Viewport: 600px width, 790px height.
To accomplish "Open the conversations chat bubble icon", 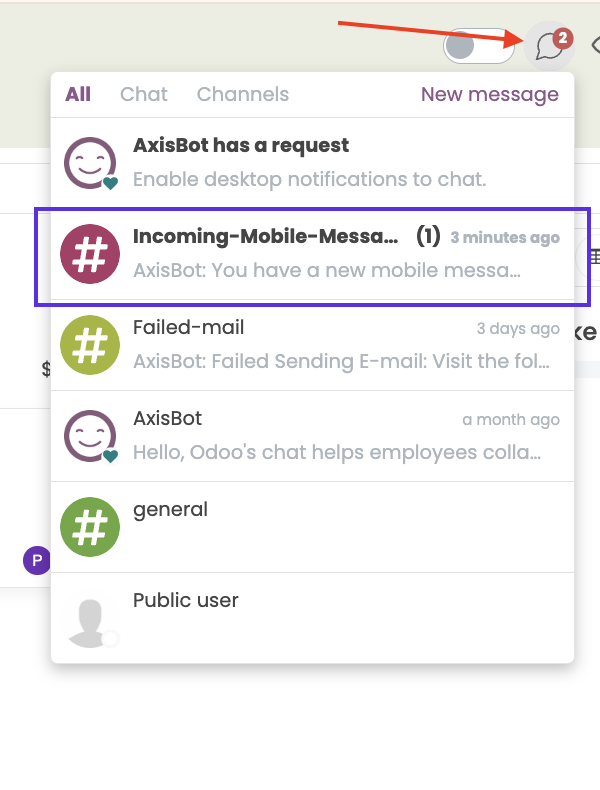I will (x=549, y=46).
